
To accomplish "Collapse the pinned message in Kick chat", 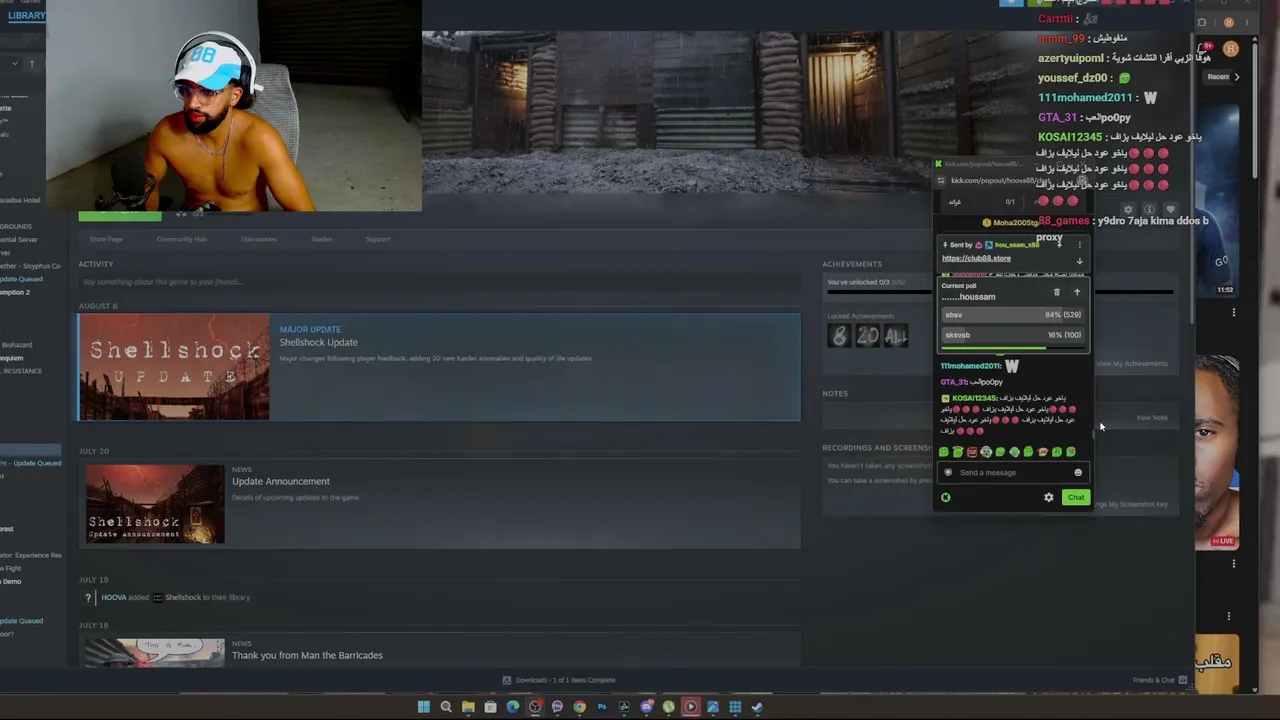I will (x=1059, y=244).
